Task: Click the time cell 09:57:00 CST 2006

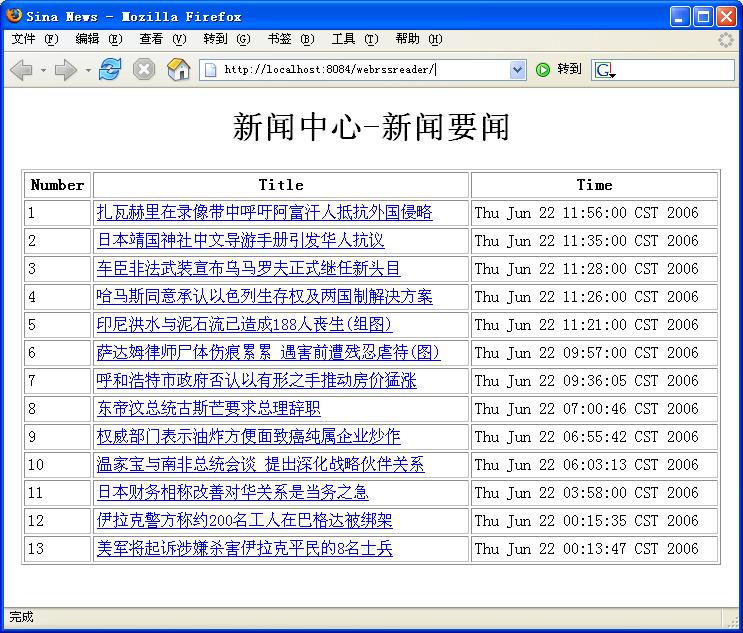Action: (x=594, y=353)
